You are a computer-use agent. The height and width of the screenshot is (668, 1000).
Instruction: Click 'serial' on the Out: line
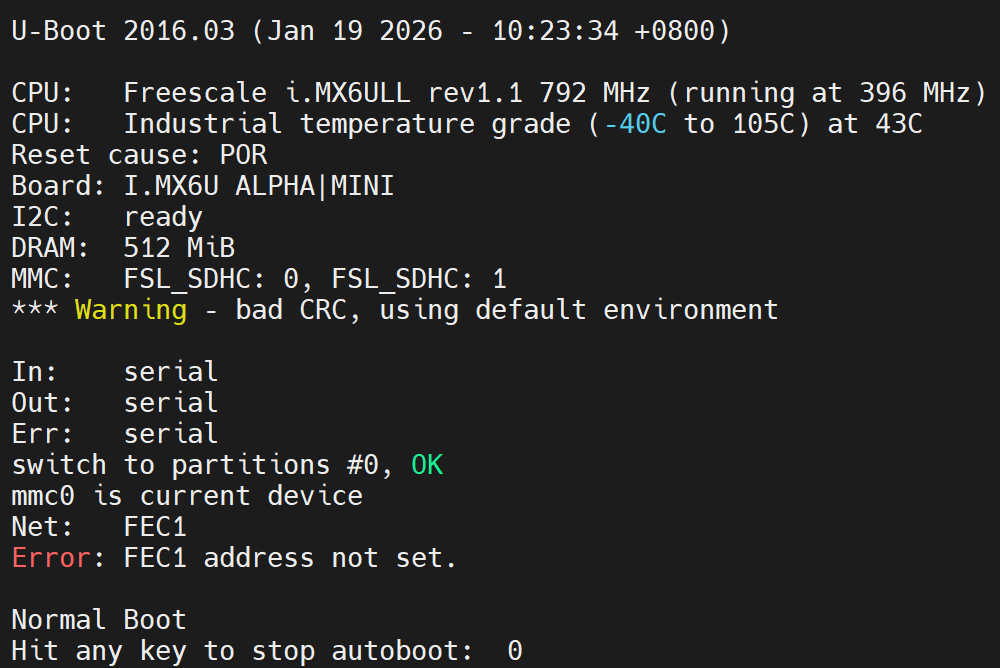coord(171,403)
